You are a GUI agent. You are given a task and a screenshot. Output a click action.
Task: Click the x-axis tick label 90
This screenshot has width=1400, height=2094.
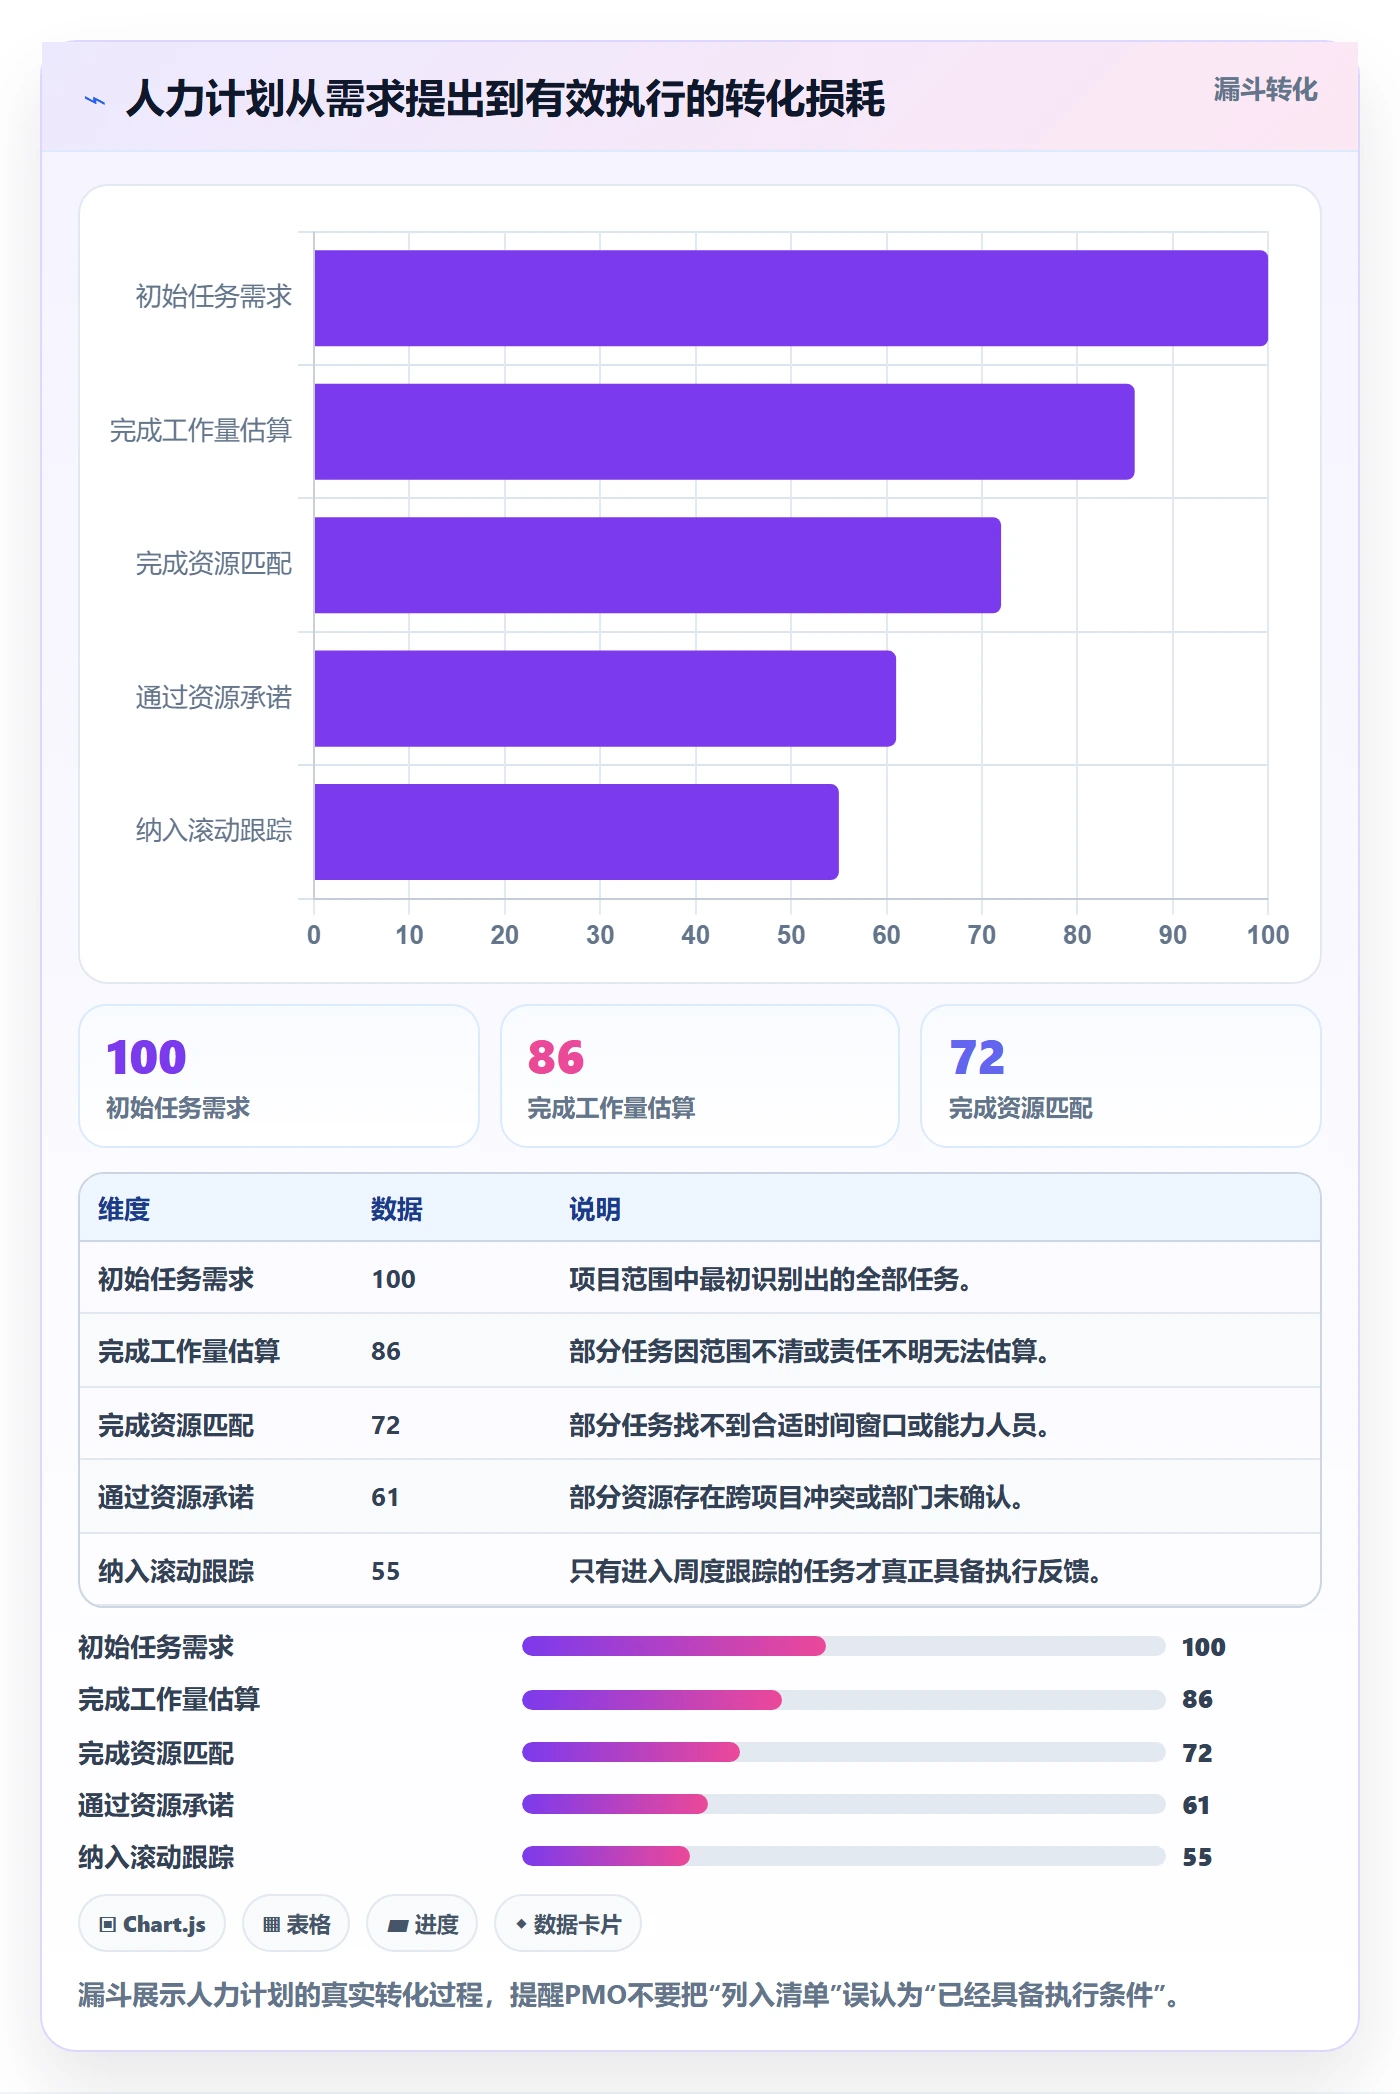(x=1173, y=935)
